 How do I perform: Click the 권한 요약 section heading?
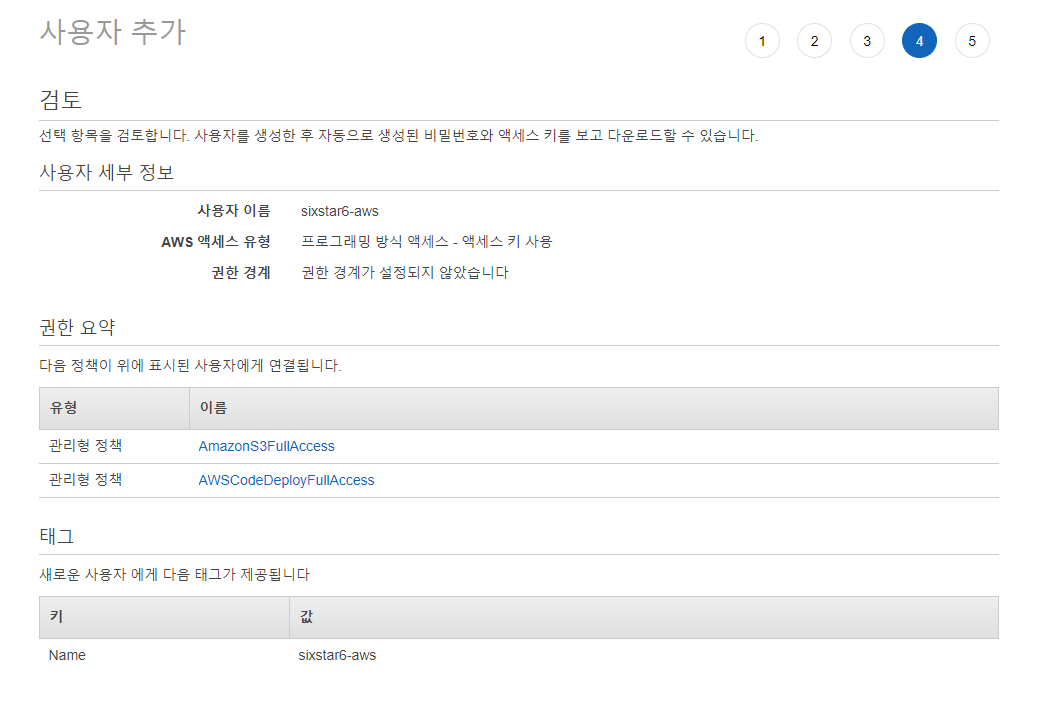pos(77,326)
